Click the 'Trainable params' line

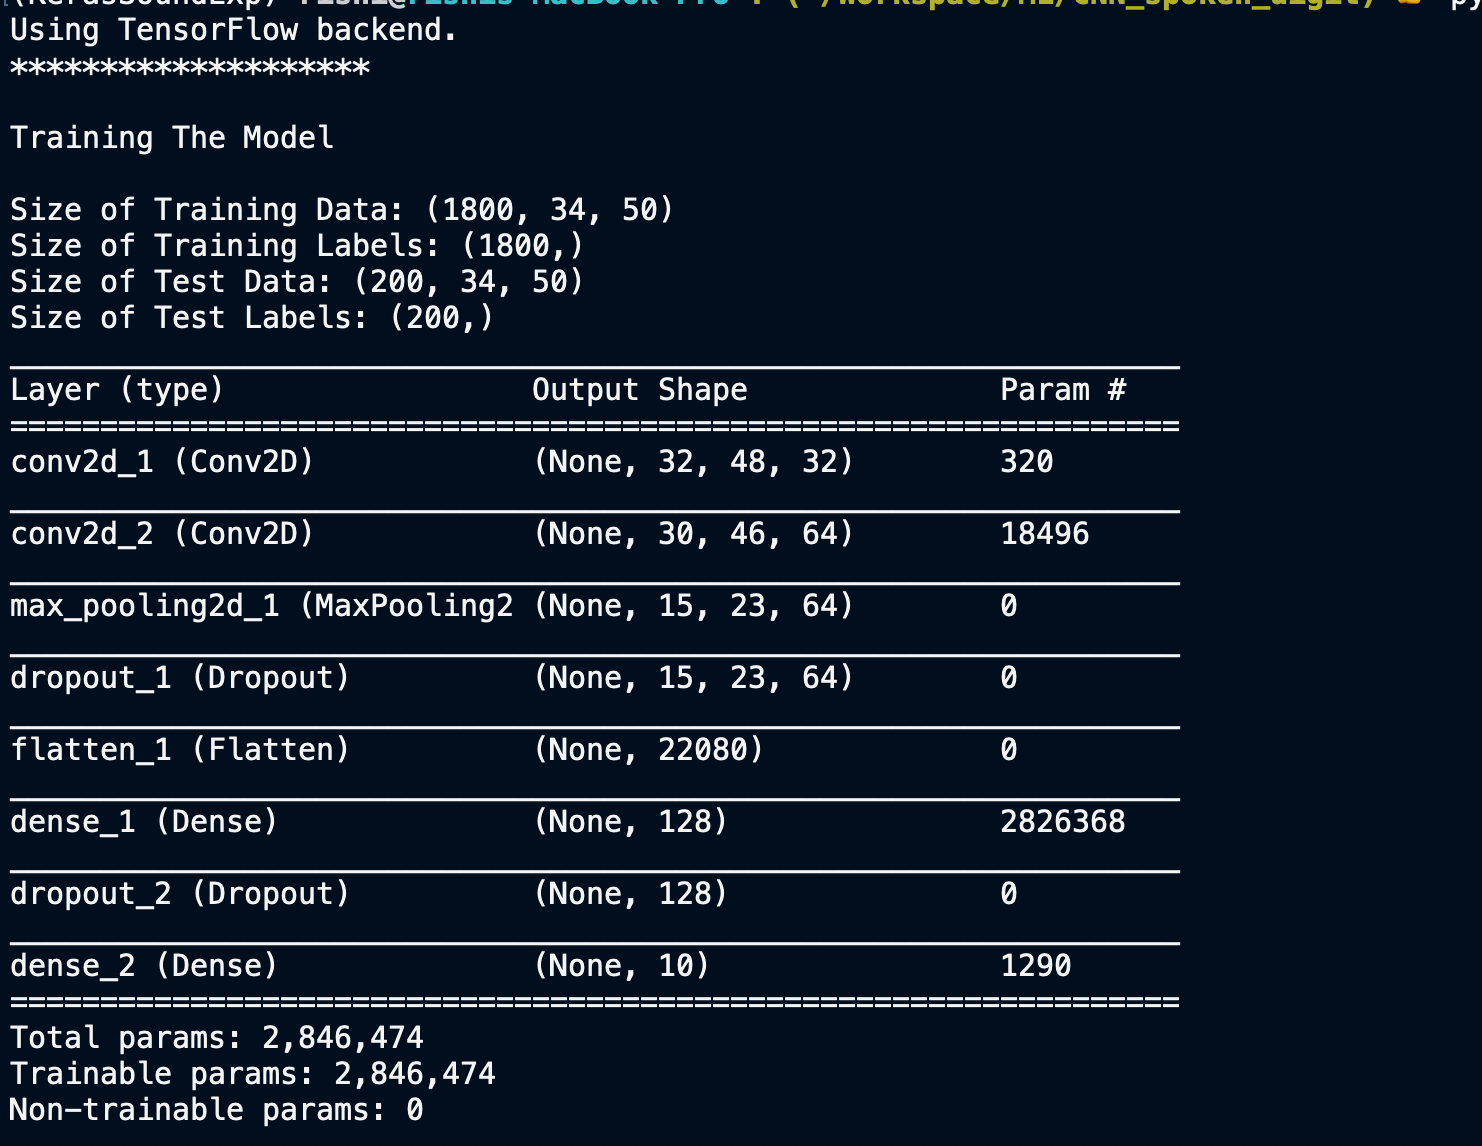pos(253,1074)
